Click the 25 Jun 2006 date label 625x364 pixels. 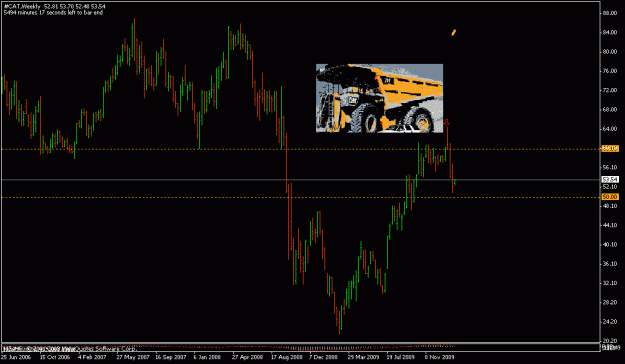point(15,357)
